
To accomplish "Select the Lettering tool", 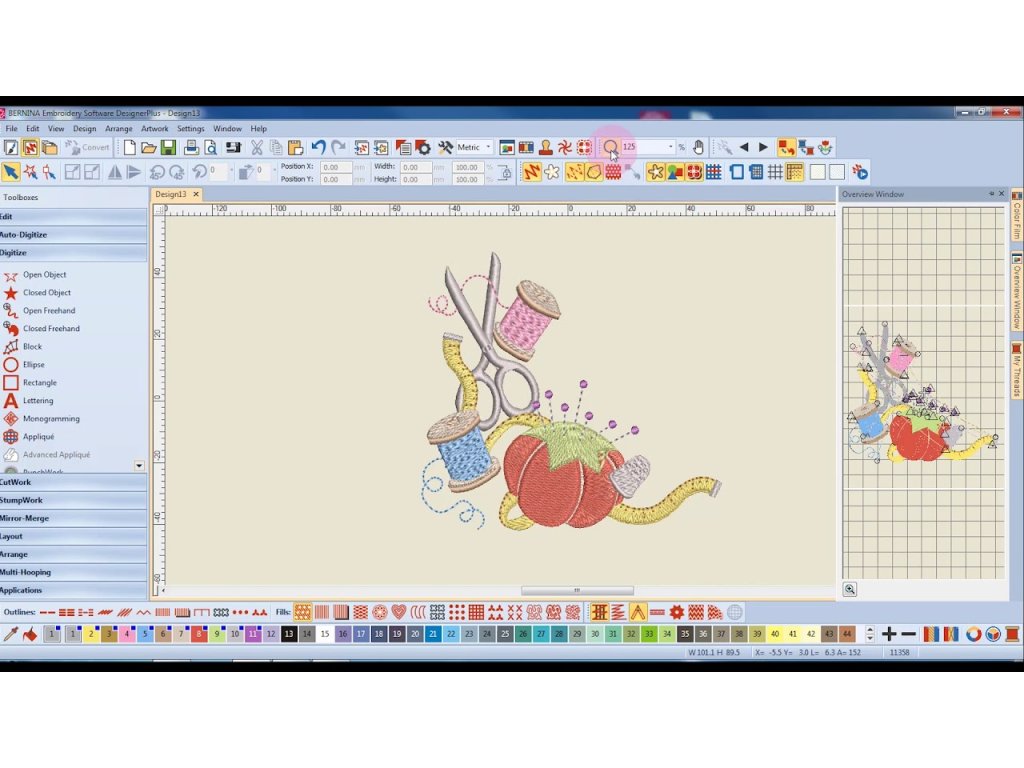I will coord(37,401).
